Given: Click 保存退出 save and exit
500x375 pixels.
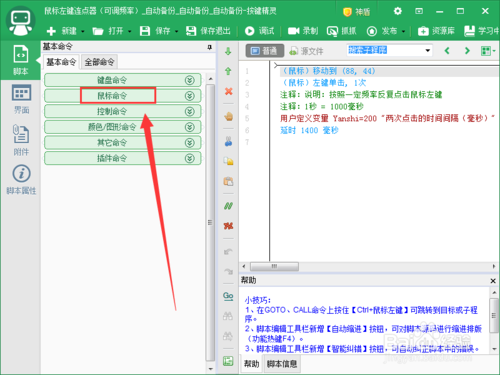Looking at the screenshot, I should [208, 31].
